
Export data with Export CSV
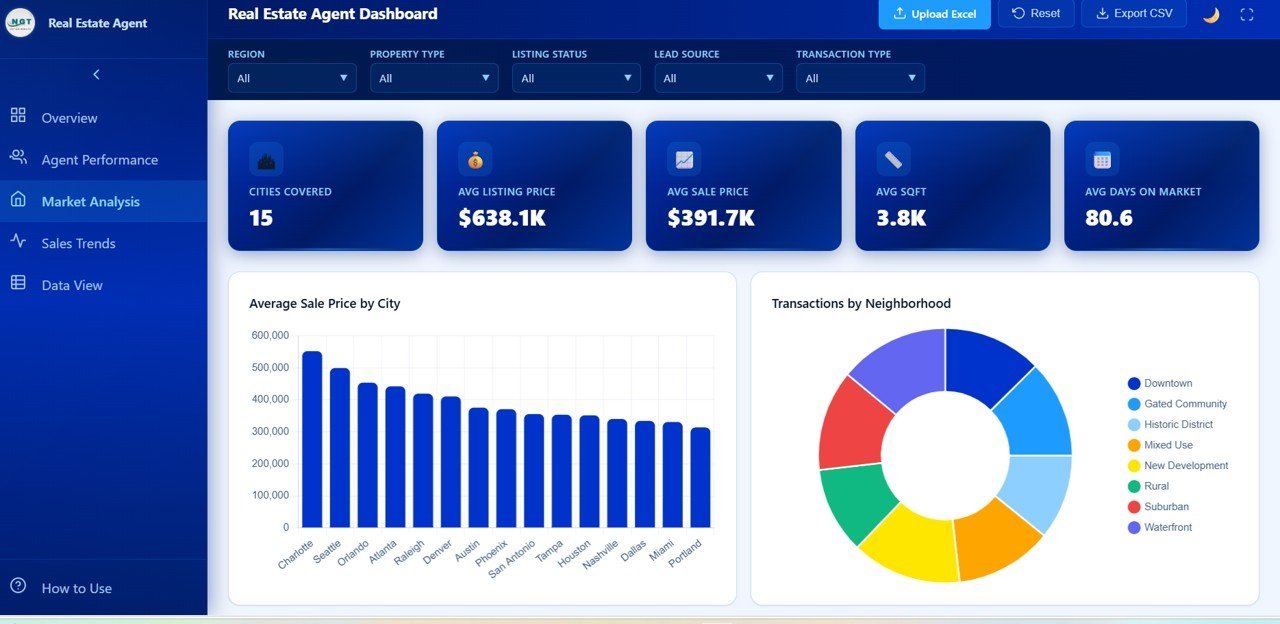pos(1133,14)
